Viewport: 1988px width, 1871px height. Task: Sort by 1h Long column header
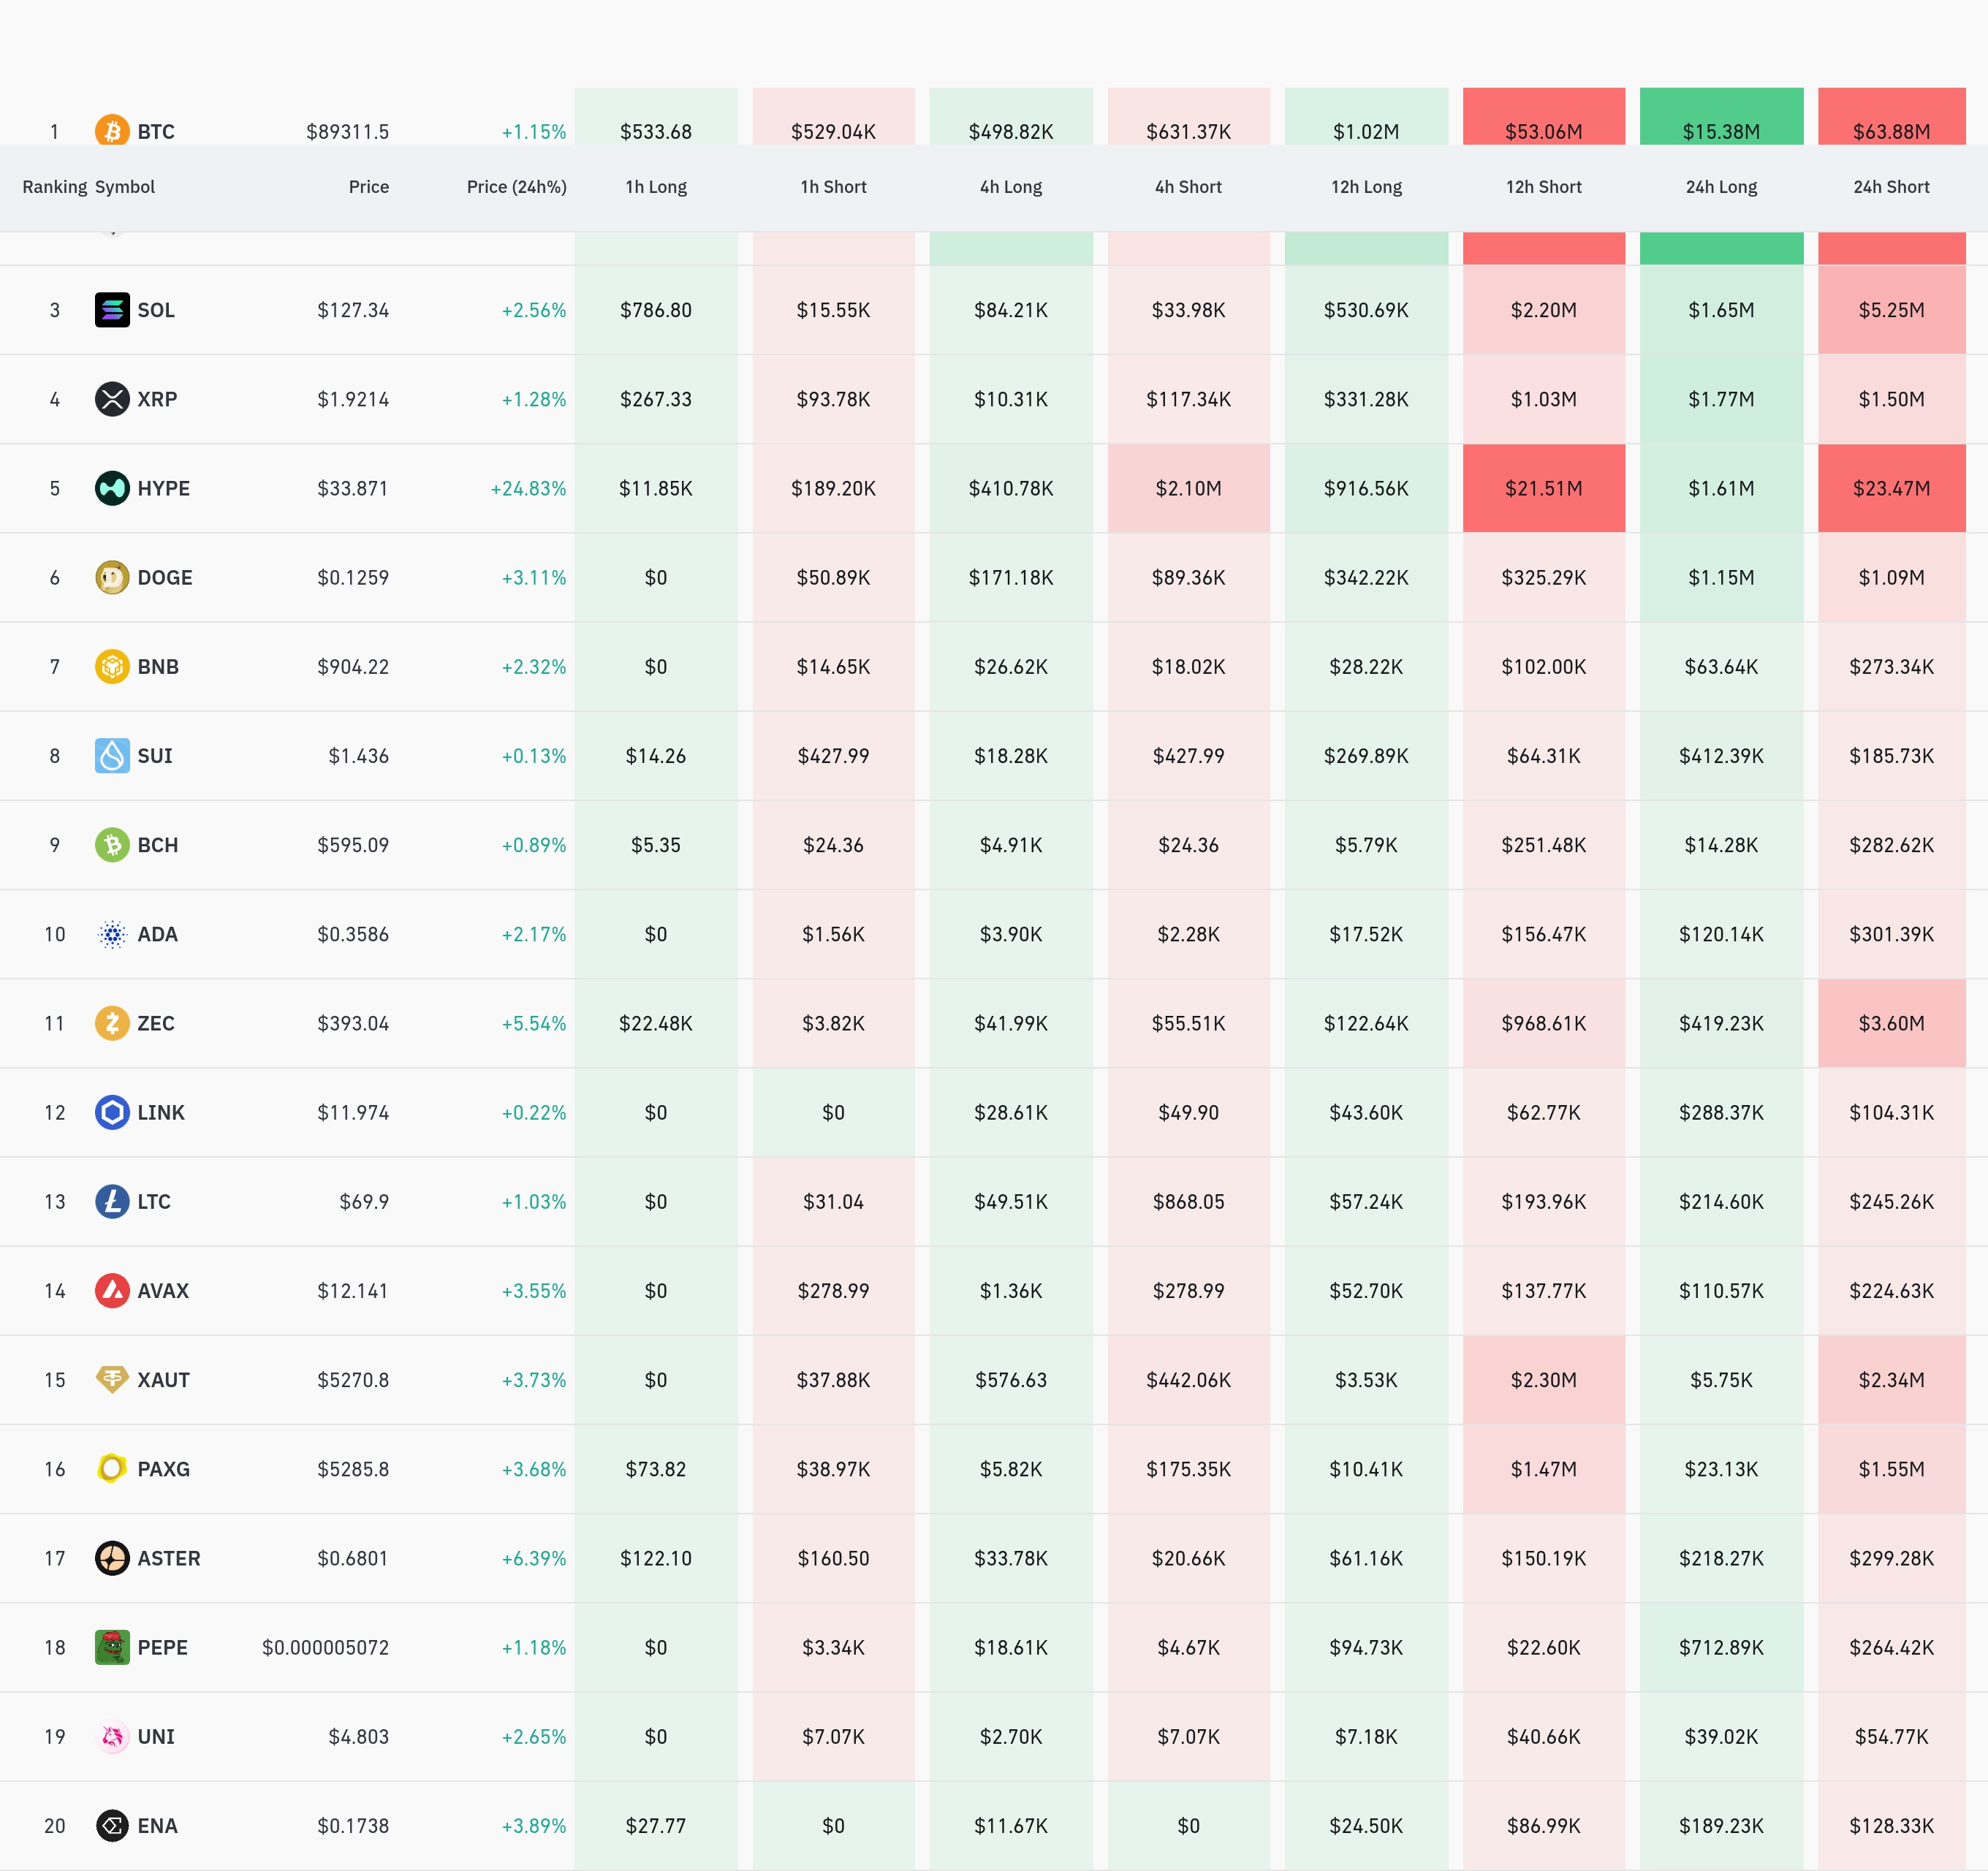(x=656, y=187)
